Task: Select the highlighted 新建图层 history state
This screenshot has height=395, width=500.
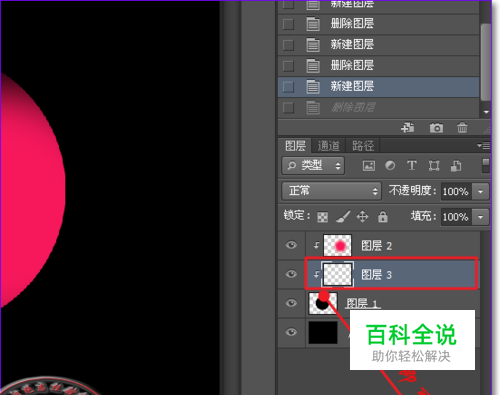Action: [x=378, y=87]
